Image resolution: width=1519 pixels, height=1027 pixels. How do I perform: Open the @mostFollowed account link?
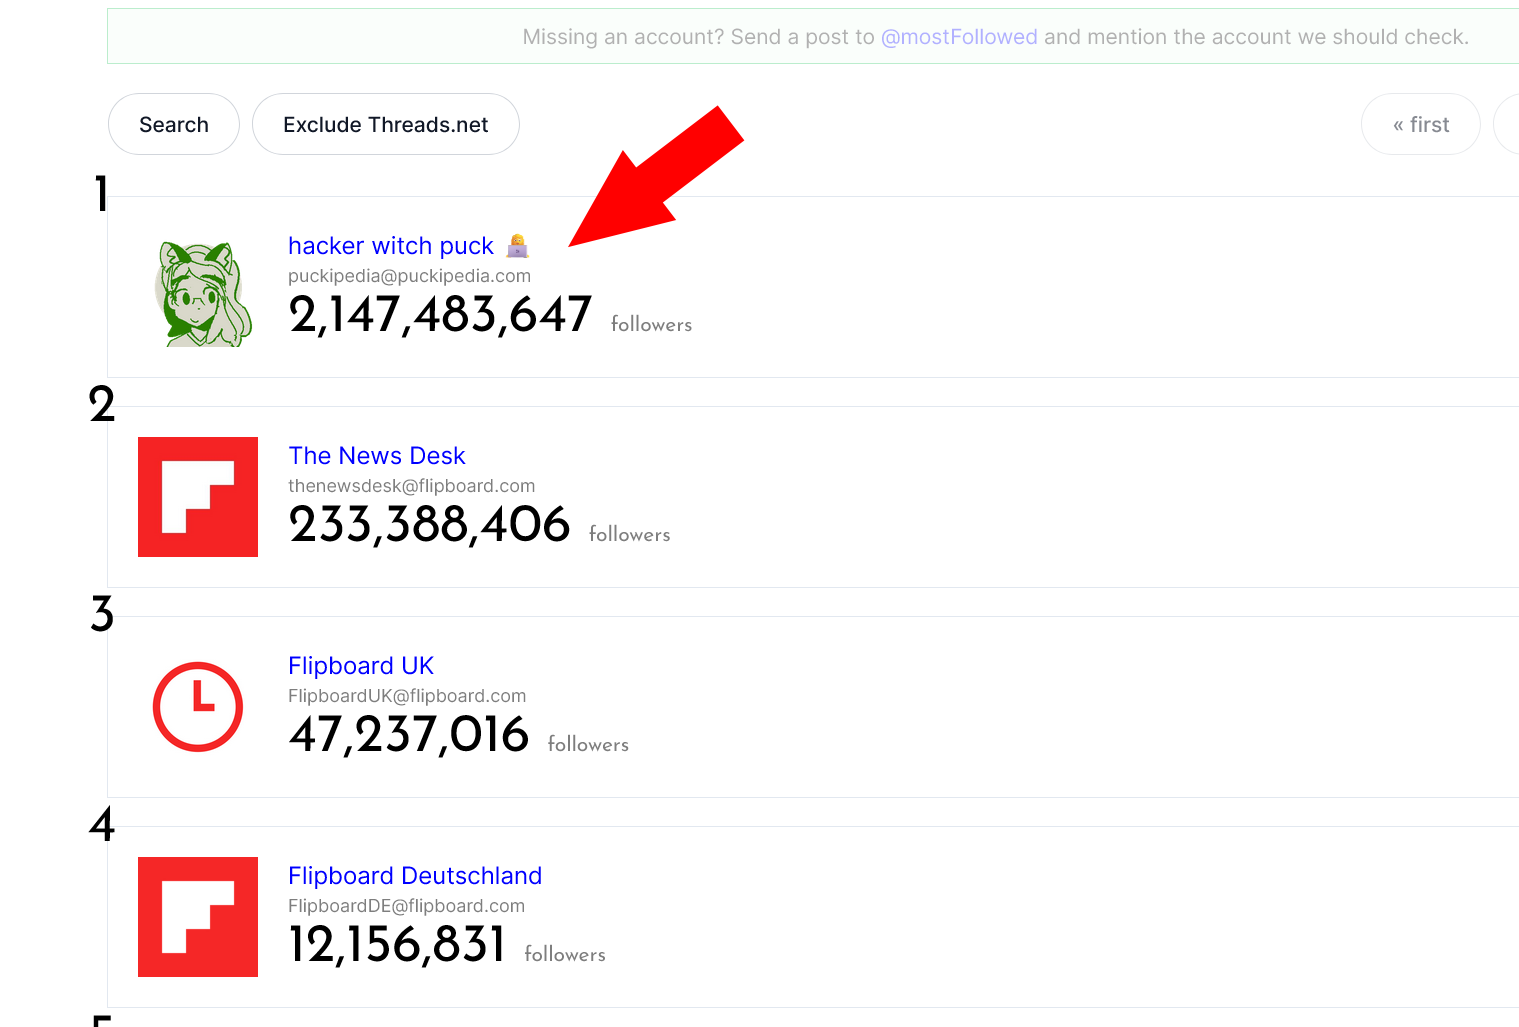(x=959, y=37)
